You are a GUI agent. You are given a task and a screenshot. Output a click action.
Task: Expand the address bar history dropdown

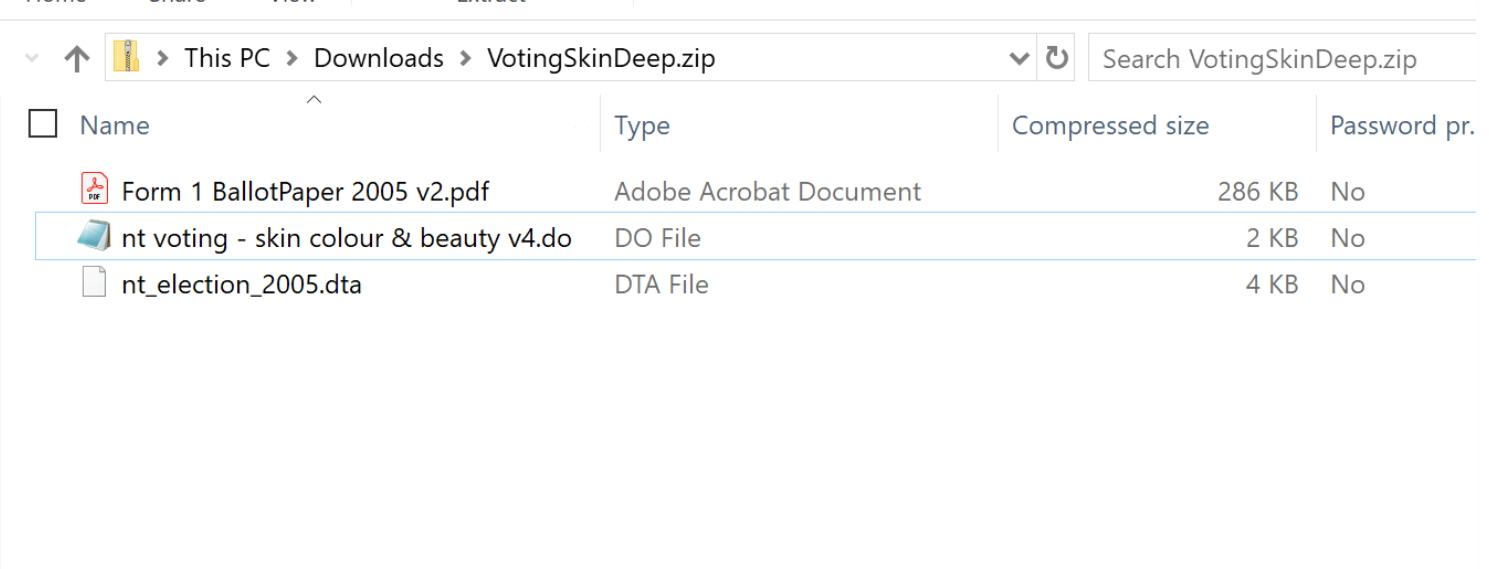1019,58
